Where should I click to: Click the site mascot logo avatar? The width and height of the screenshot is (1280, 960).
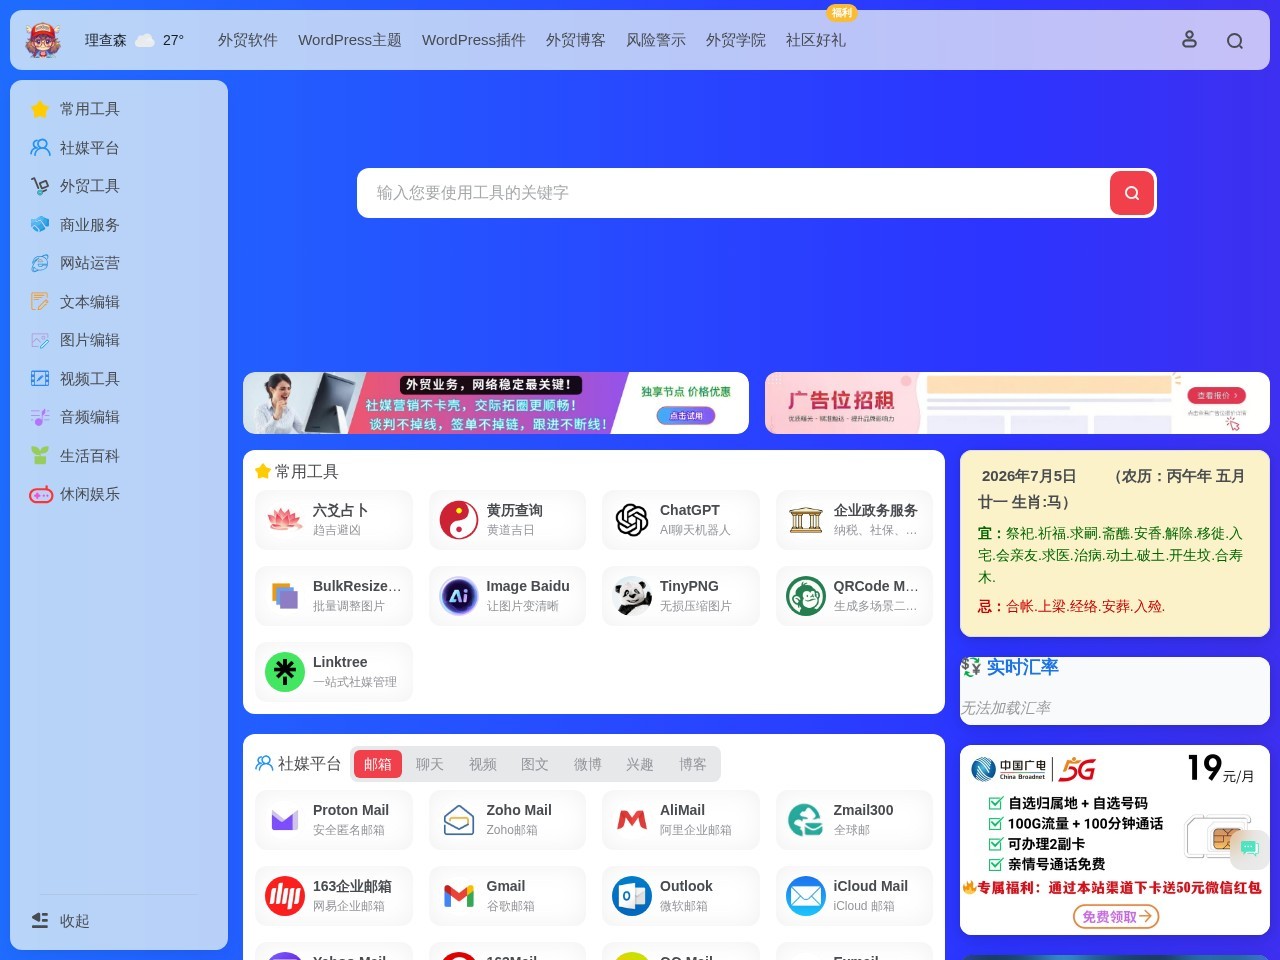43,40
